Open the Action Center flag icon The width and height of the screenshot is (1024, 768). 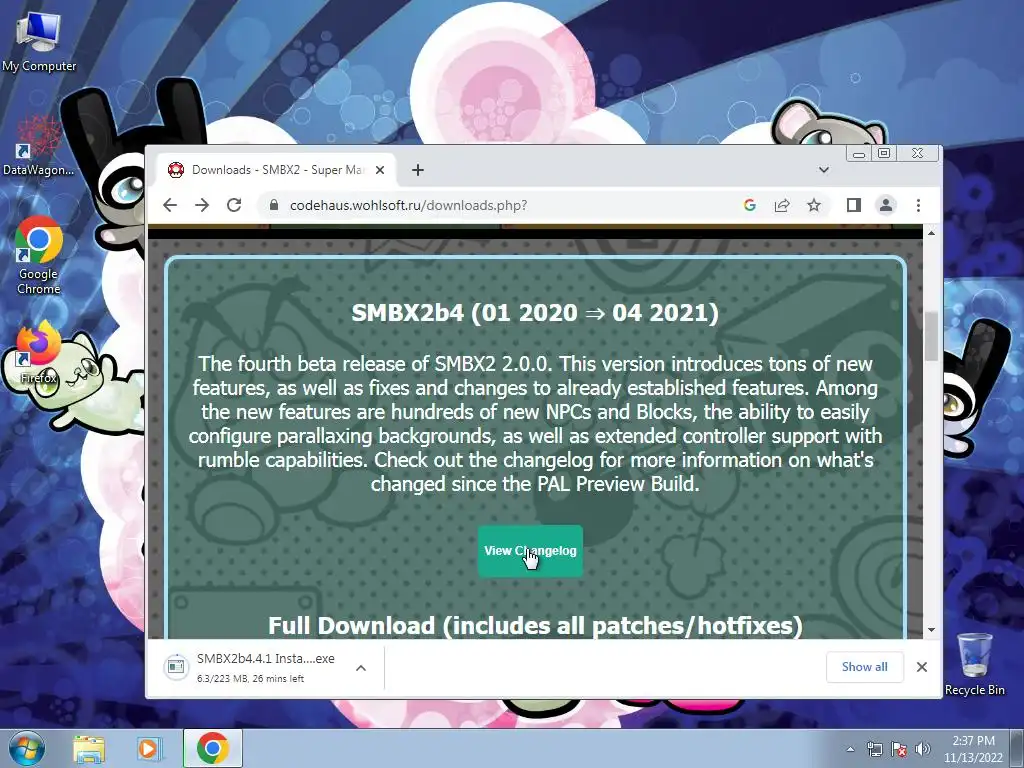[899, 749]
